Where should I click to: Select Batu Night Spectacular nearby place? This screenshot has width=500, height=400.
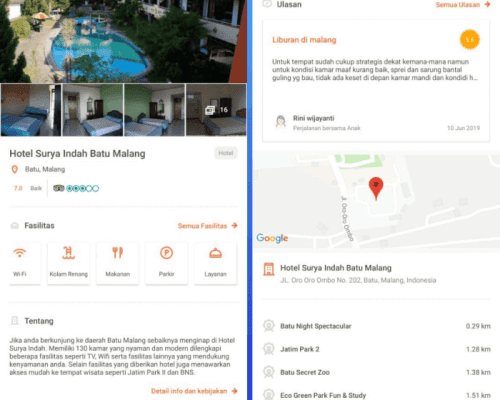click(x=376, y=326)
